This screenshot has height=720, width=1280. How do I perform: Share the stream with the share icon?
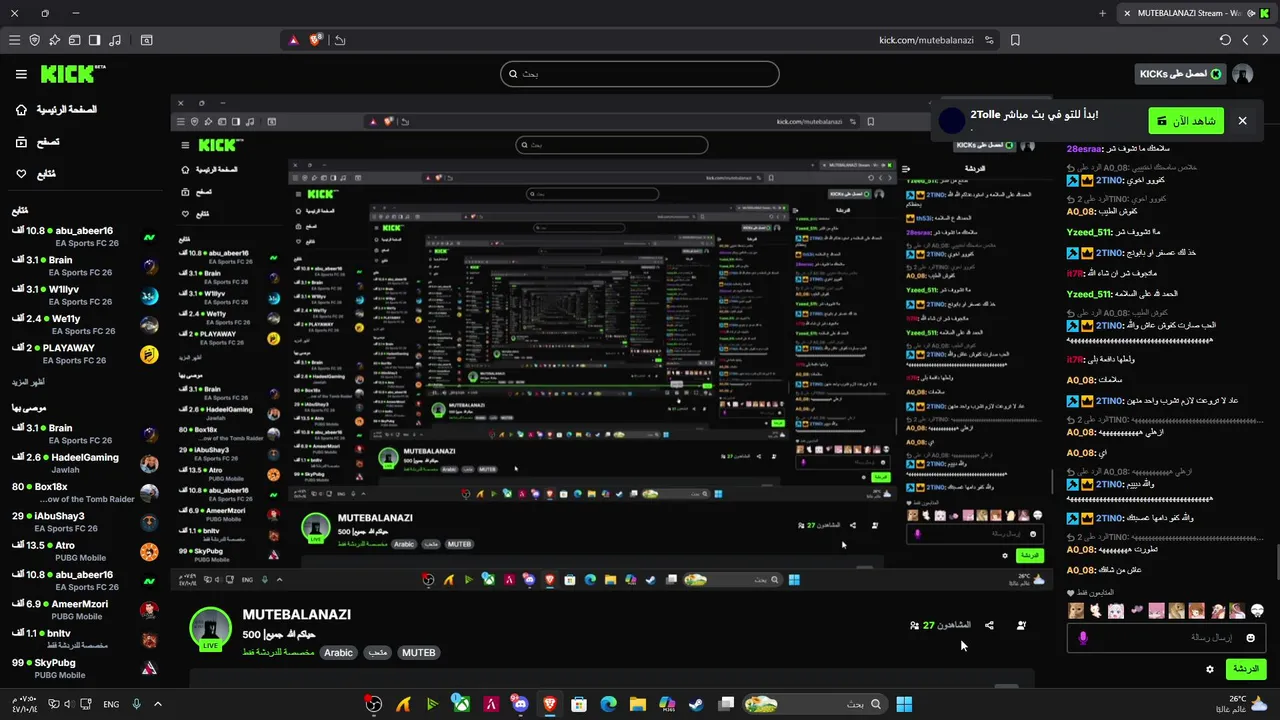point(989,625)
